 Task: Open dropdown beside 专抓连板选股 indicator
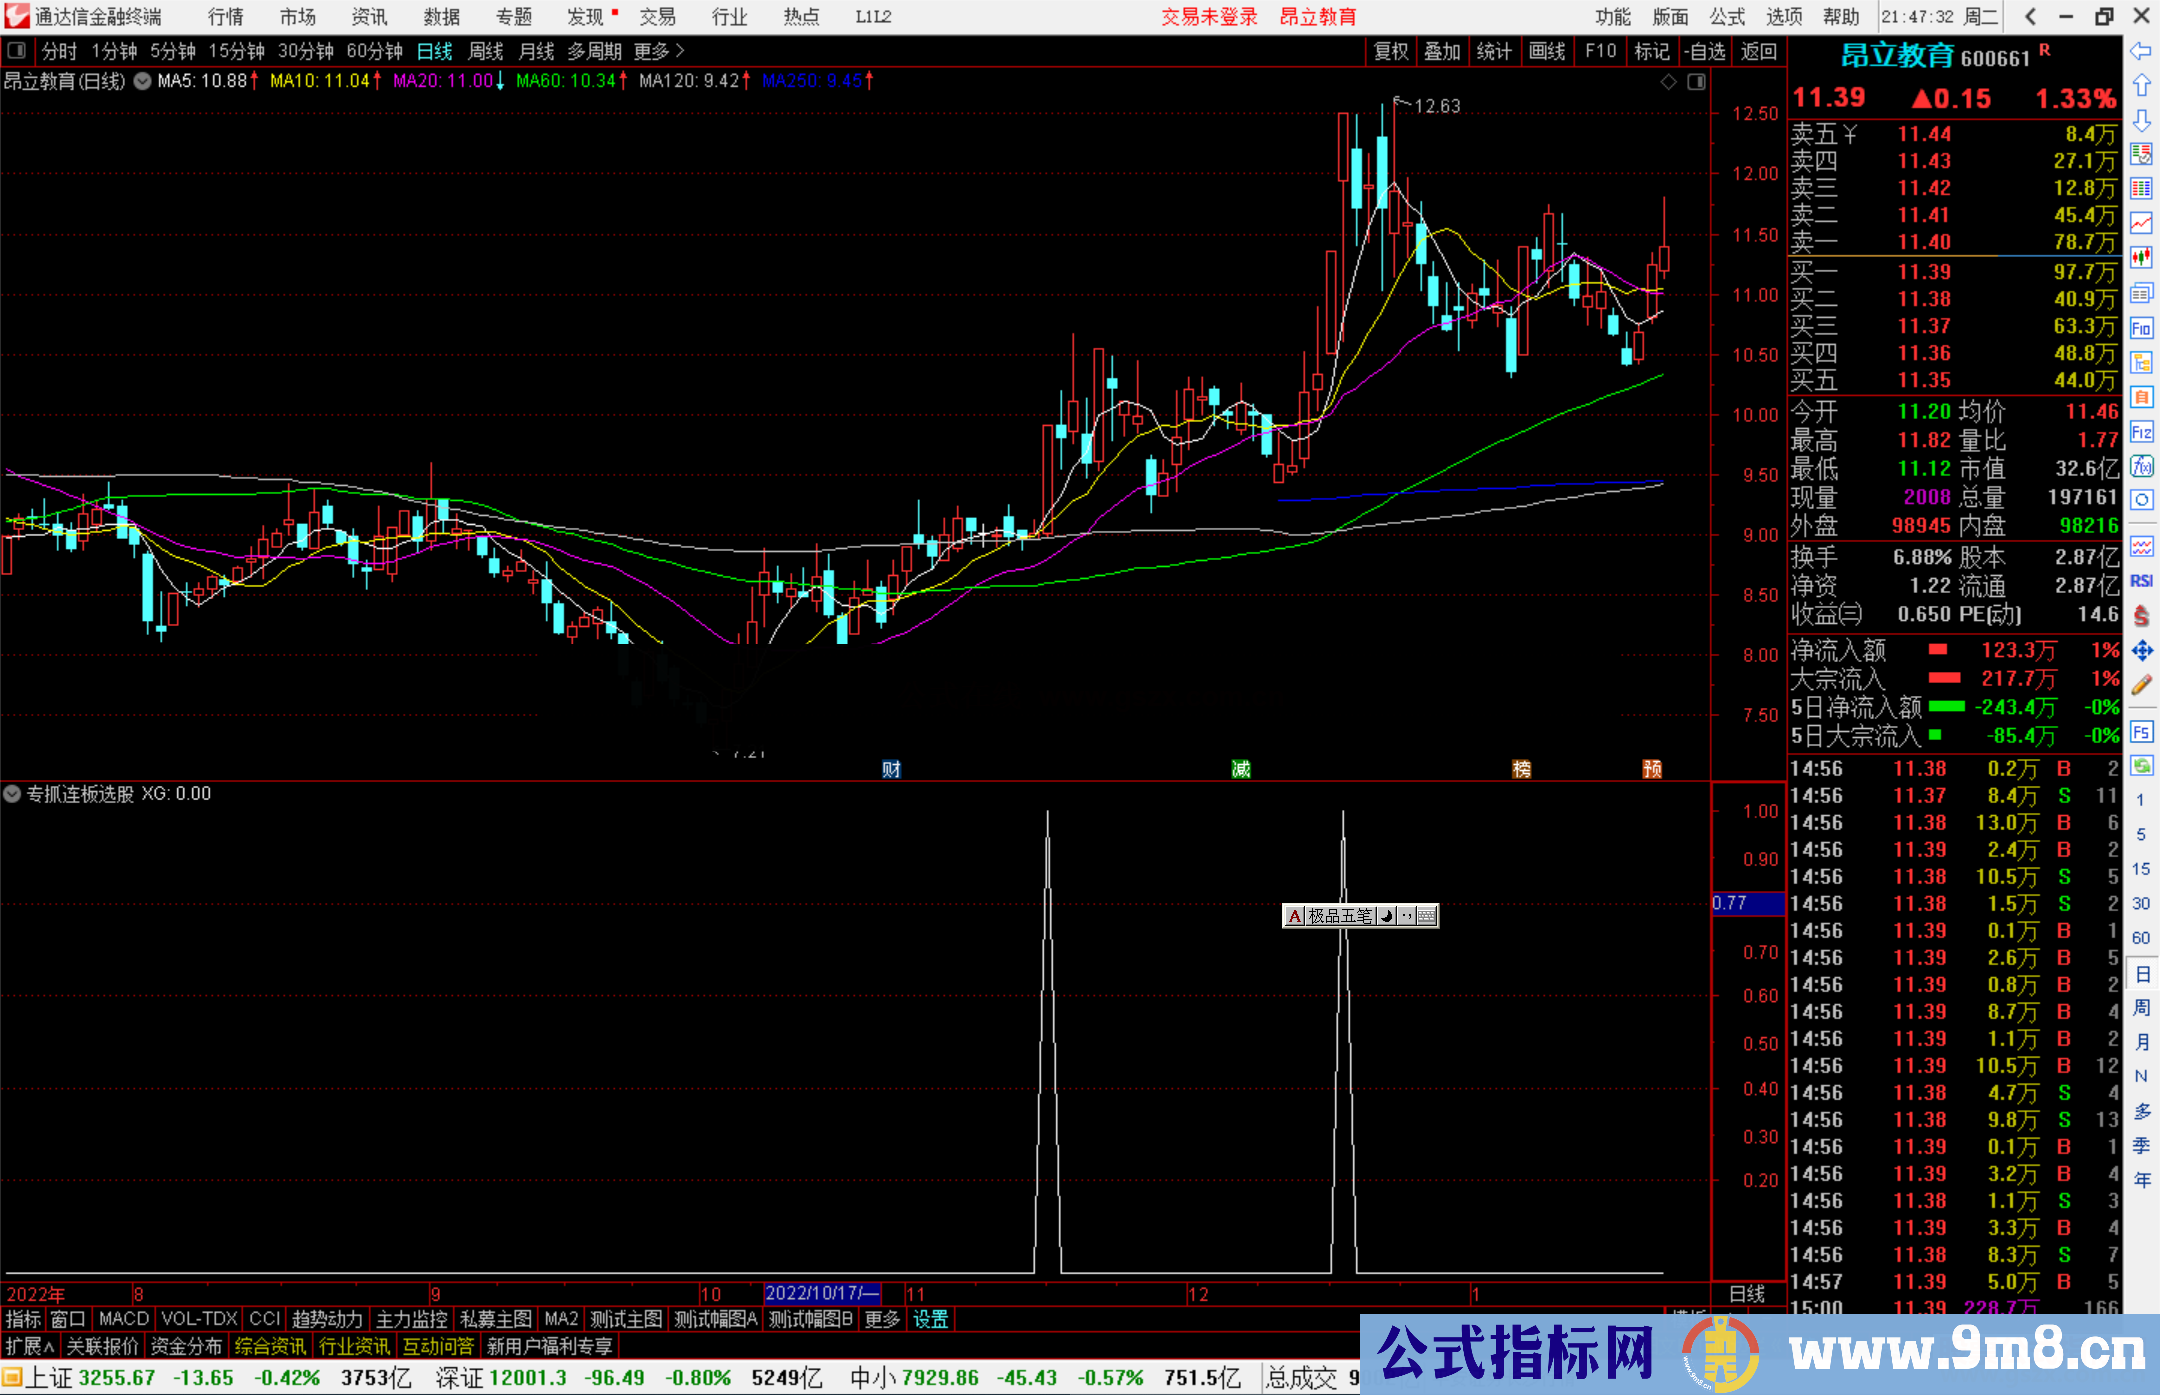coord(12,794)
